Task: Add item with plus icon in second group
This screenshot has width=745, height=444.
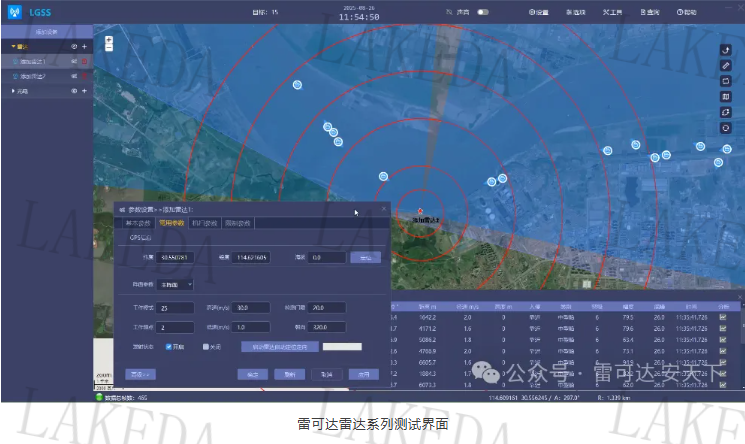Action: coord(85,91)
